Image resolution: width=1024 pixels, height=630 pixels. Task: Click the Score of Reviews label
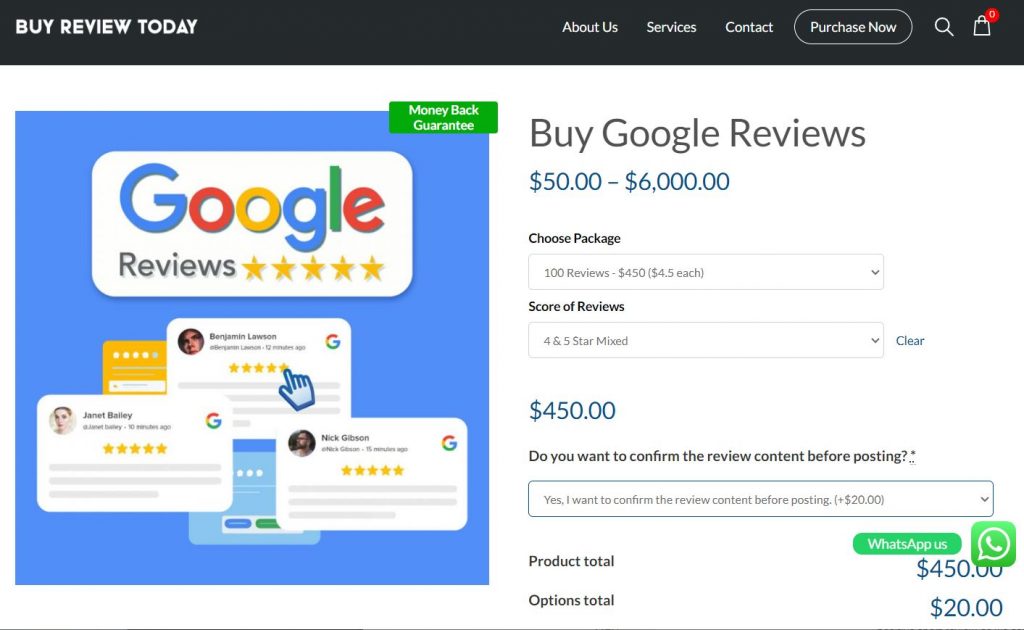[577, 306]
